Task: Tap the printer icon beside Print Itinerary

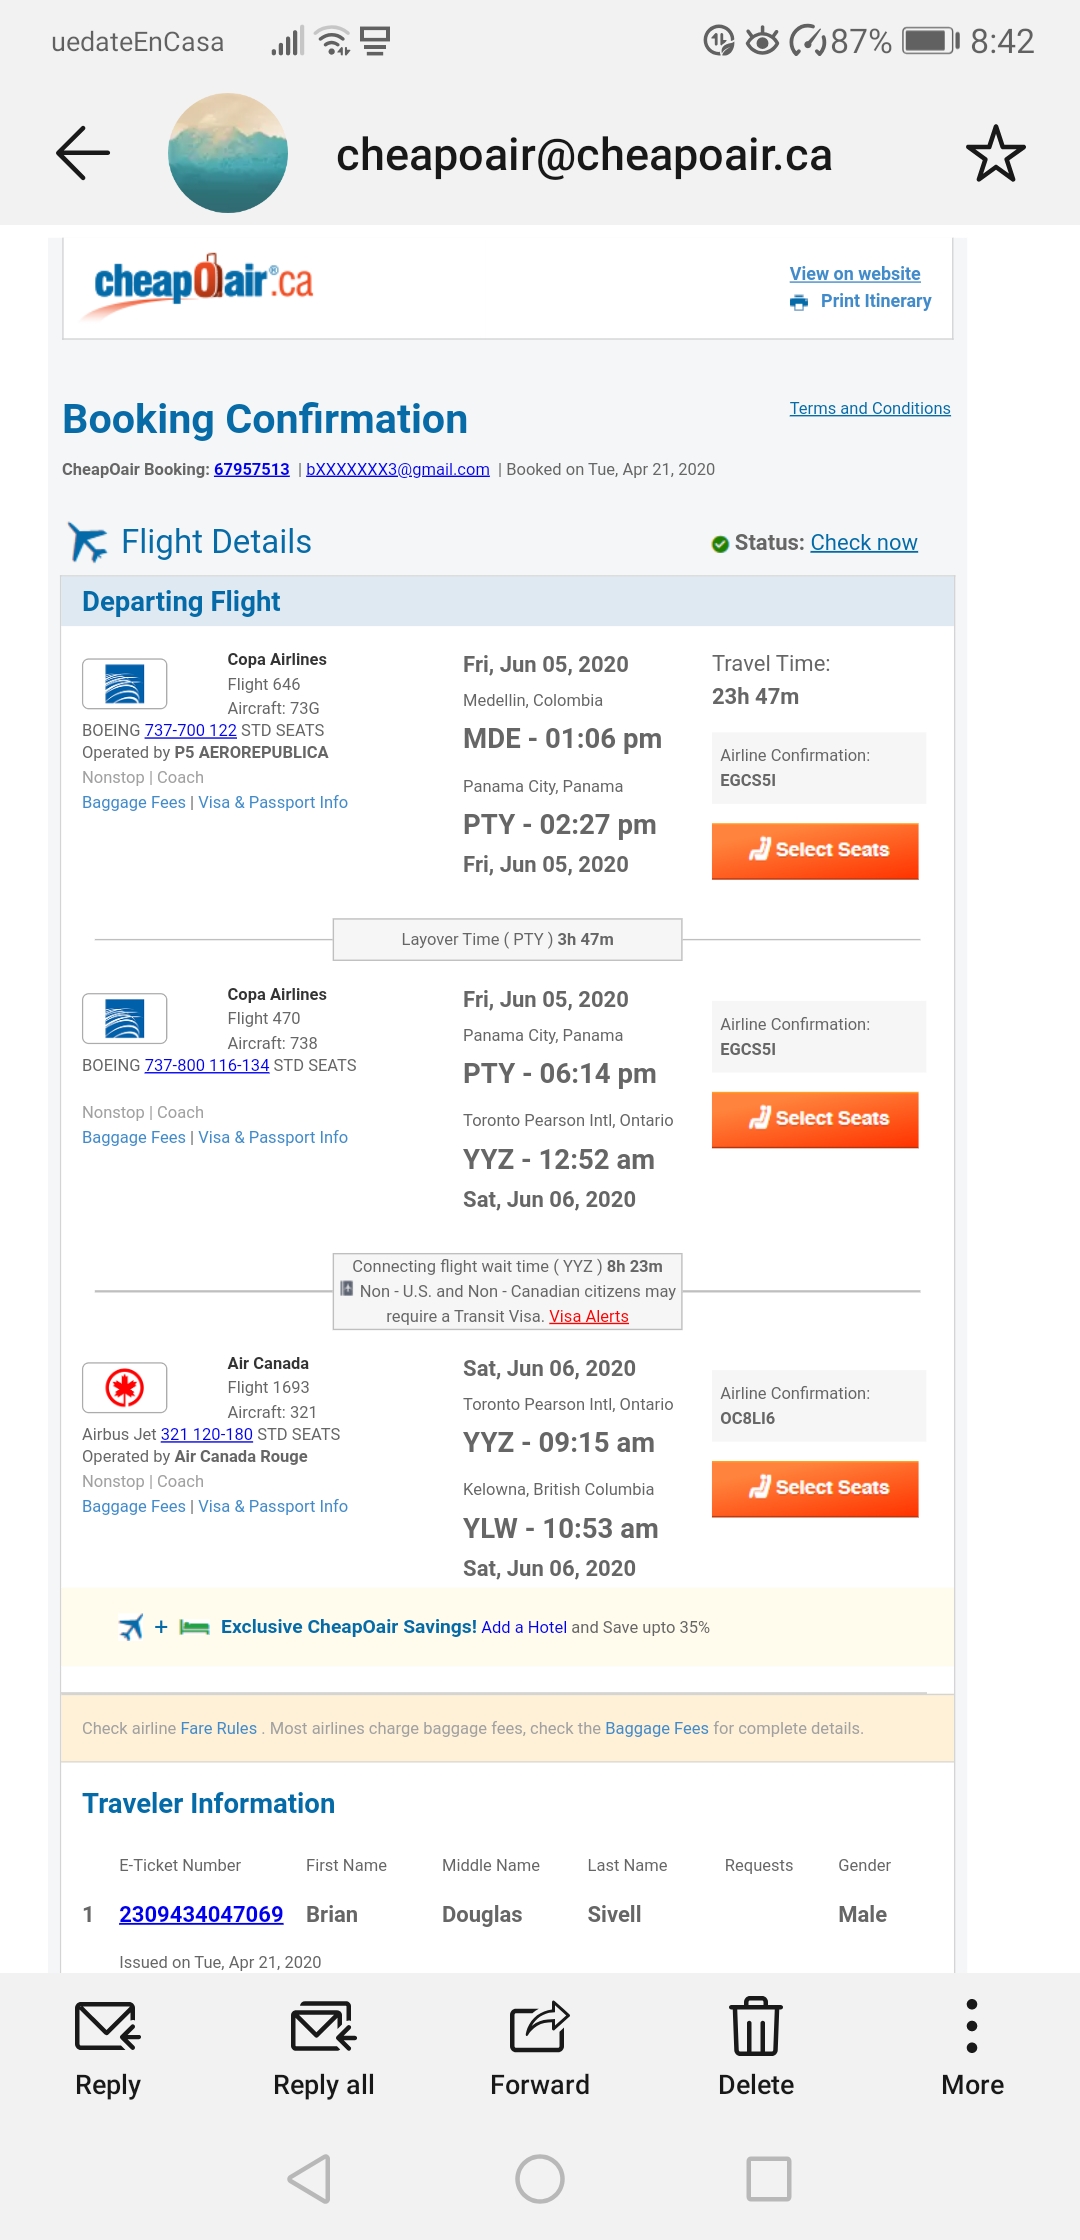Action: tap(797, 301)
